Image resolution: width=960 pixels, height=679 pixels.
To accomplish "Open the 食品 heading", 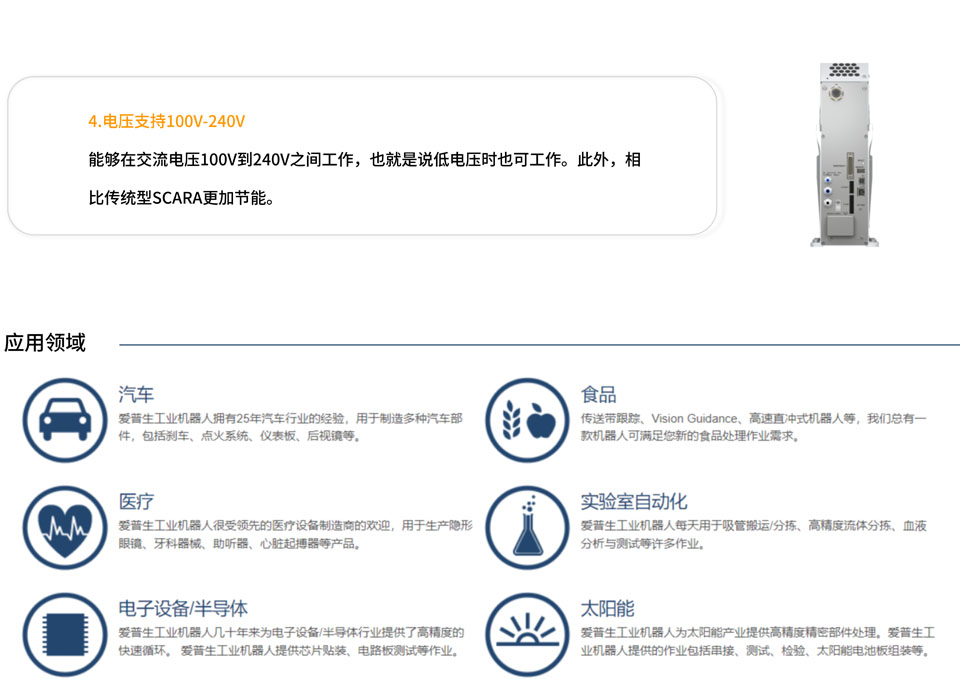I will [598, 394].
